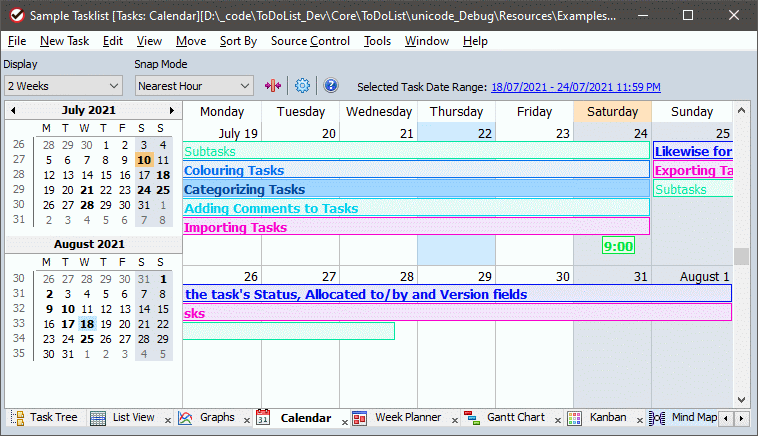Screen dimensions: 758x436
Task: Click the red go-to-today arrows icon
Action: tap(273, 86)
